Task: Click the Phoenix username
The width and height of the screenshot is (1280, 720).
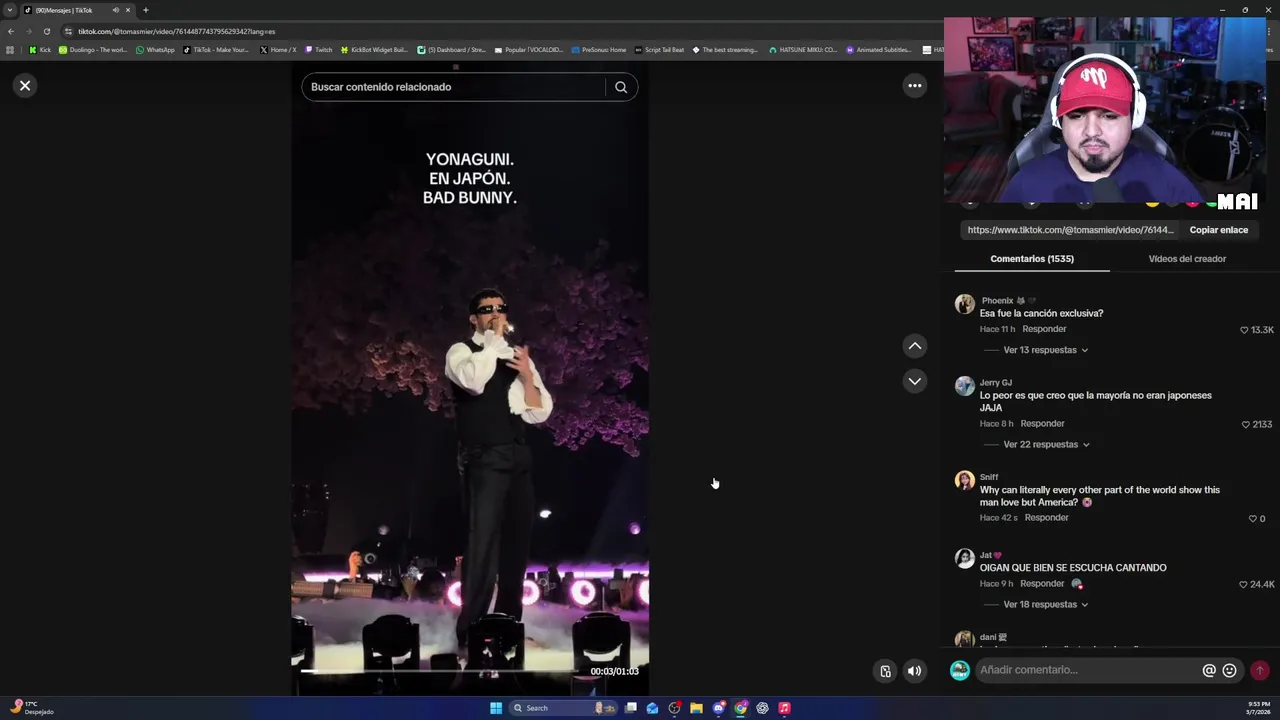Action: [997, 300]
